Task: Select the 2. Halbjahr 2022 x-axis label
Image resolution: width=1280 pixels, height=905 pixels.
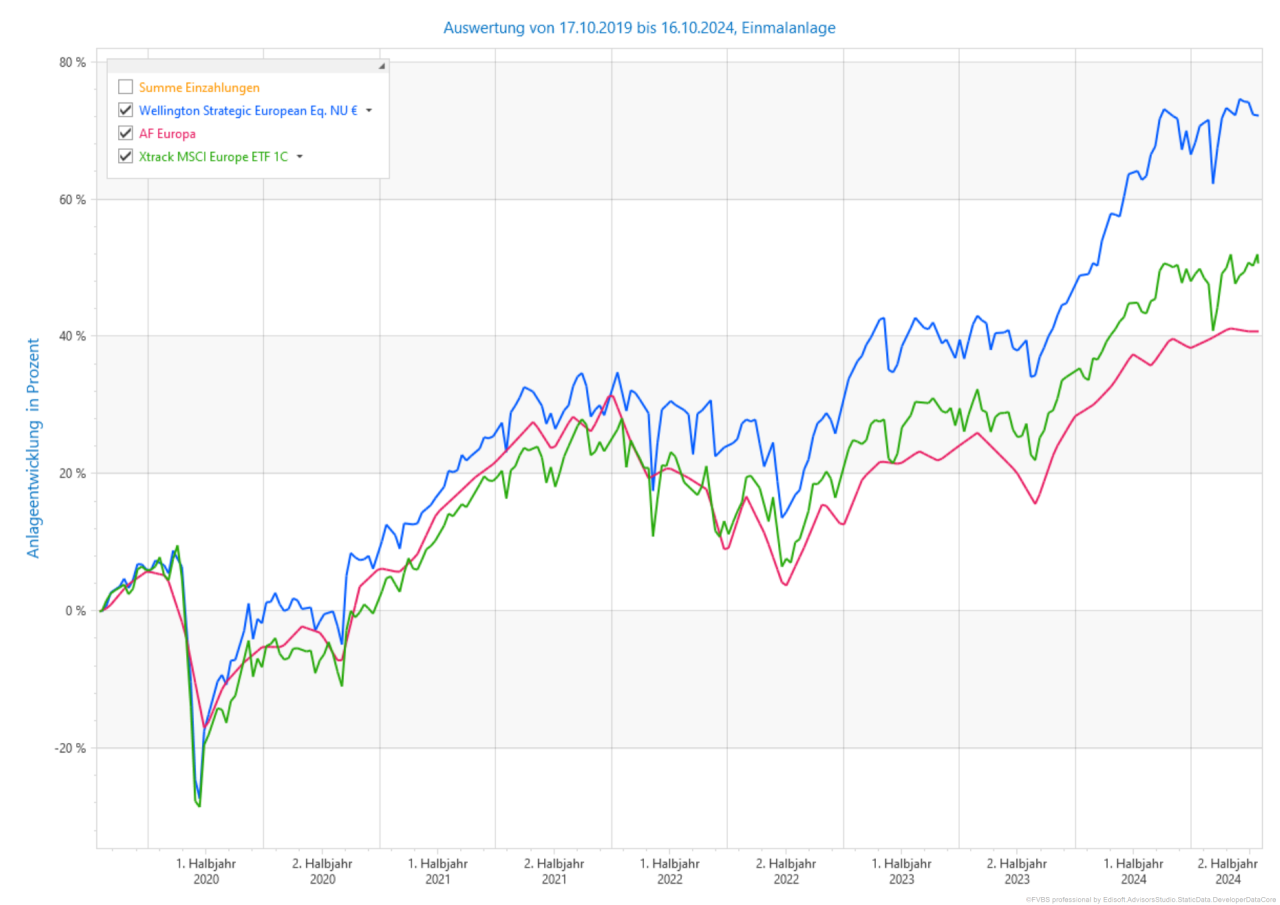Action: tap(785, 870)
